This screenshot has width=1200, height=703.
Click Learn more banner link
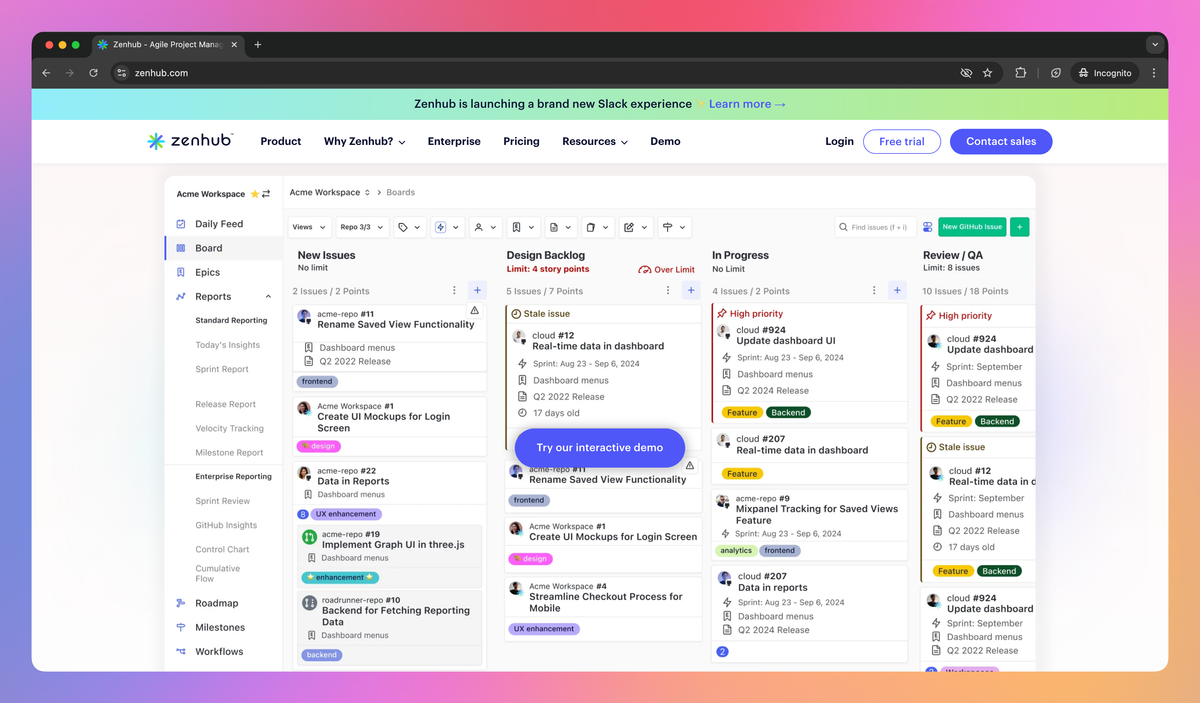(x=747, y=104)
